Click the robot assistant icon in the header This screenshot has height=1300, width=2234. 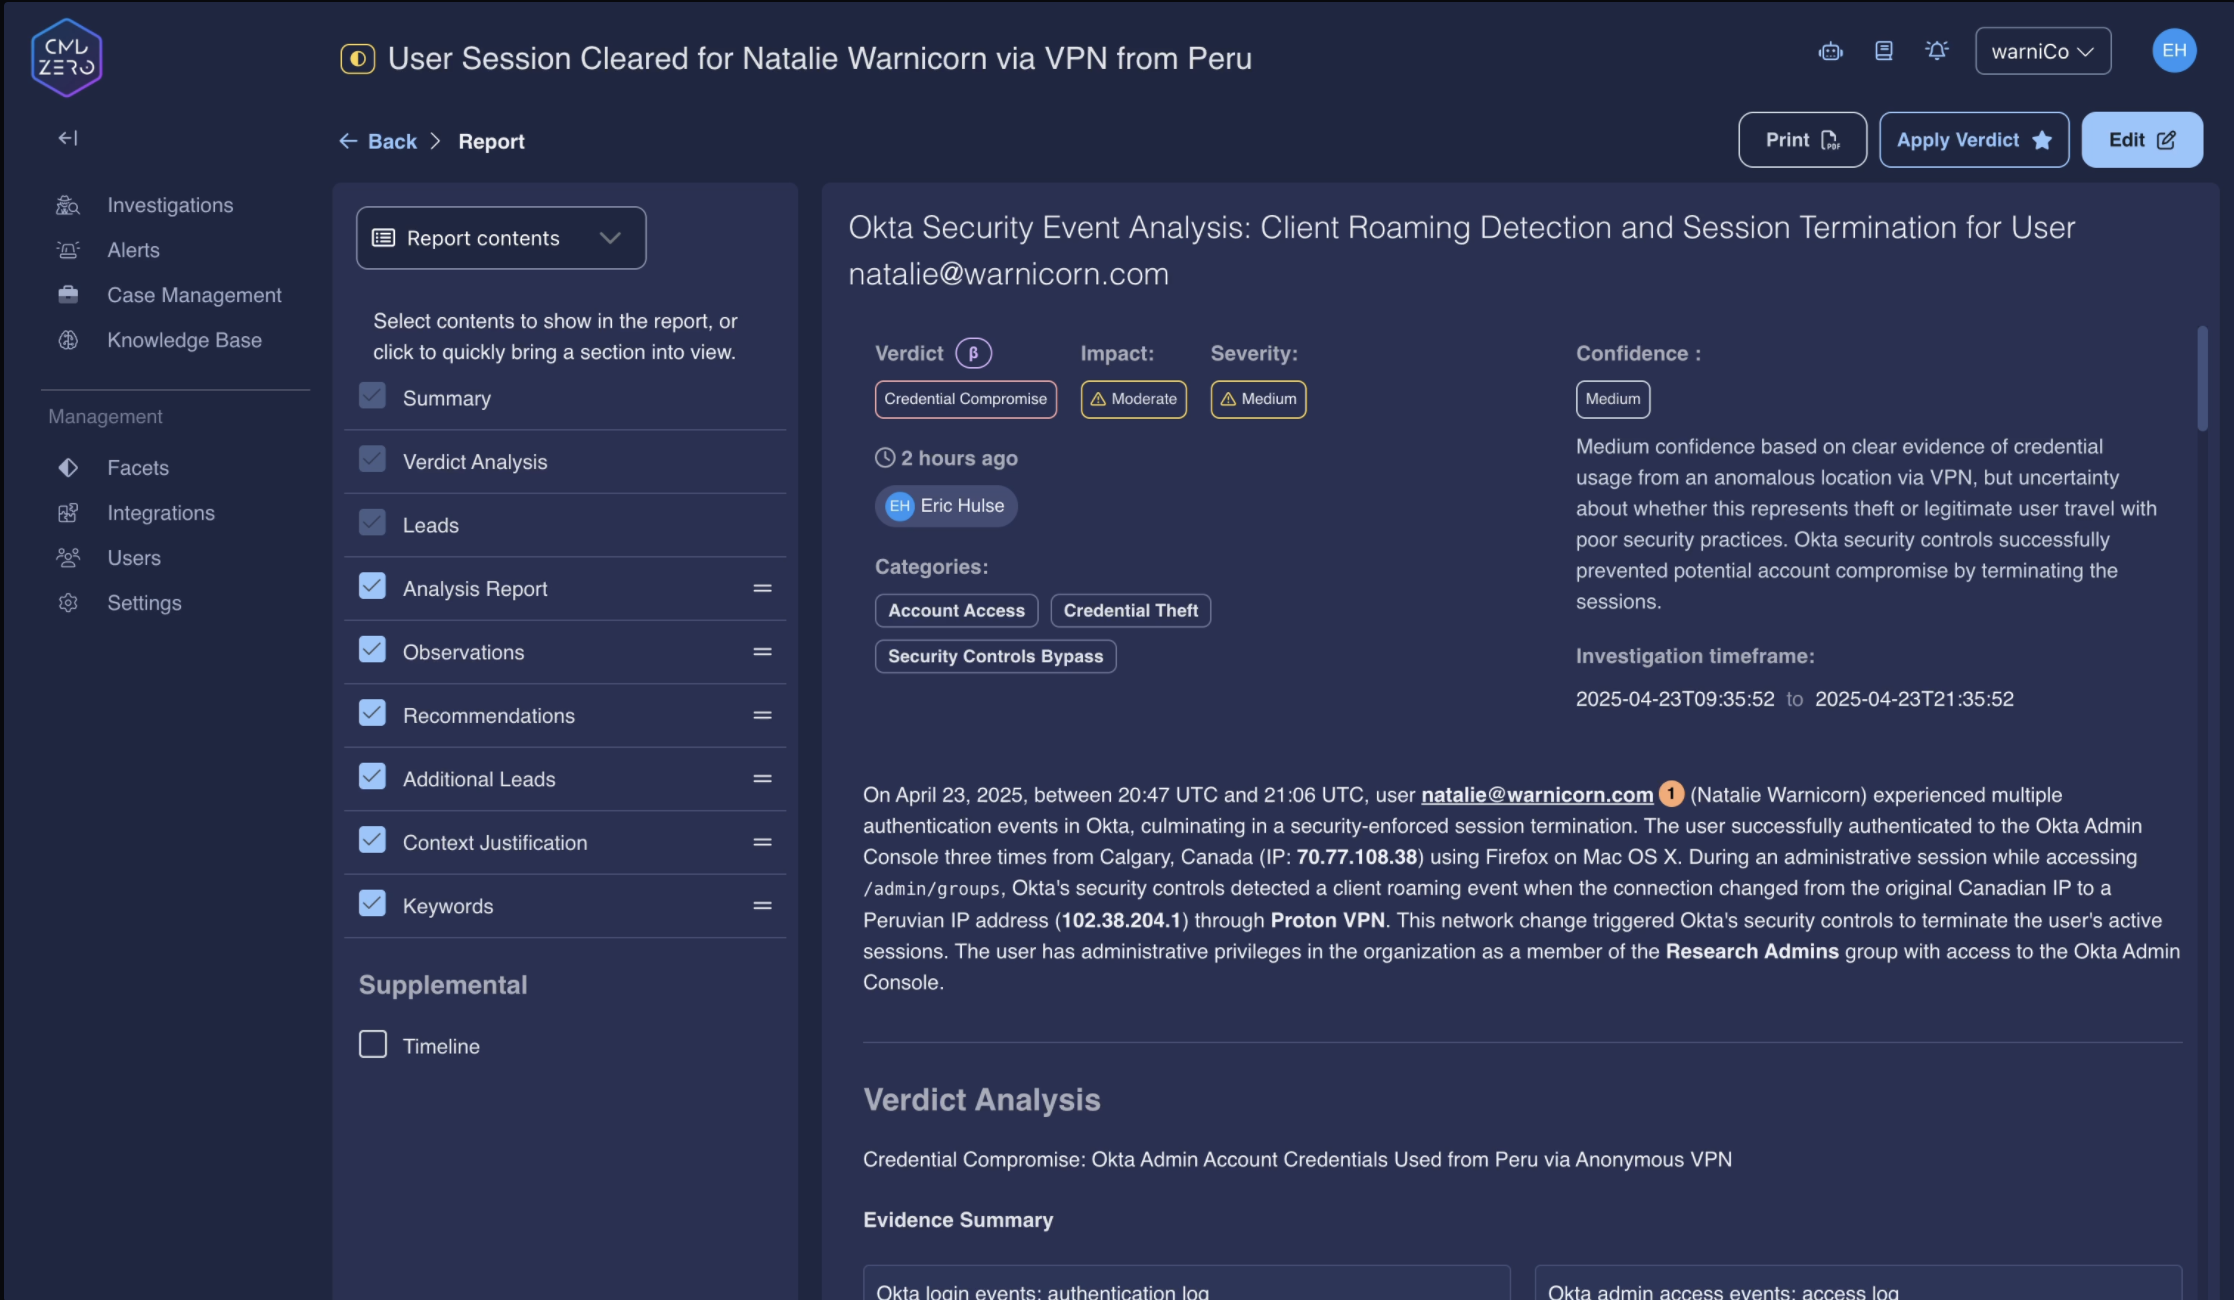tap(1830, 51)
